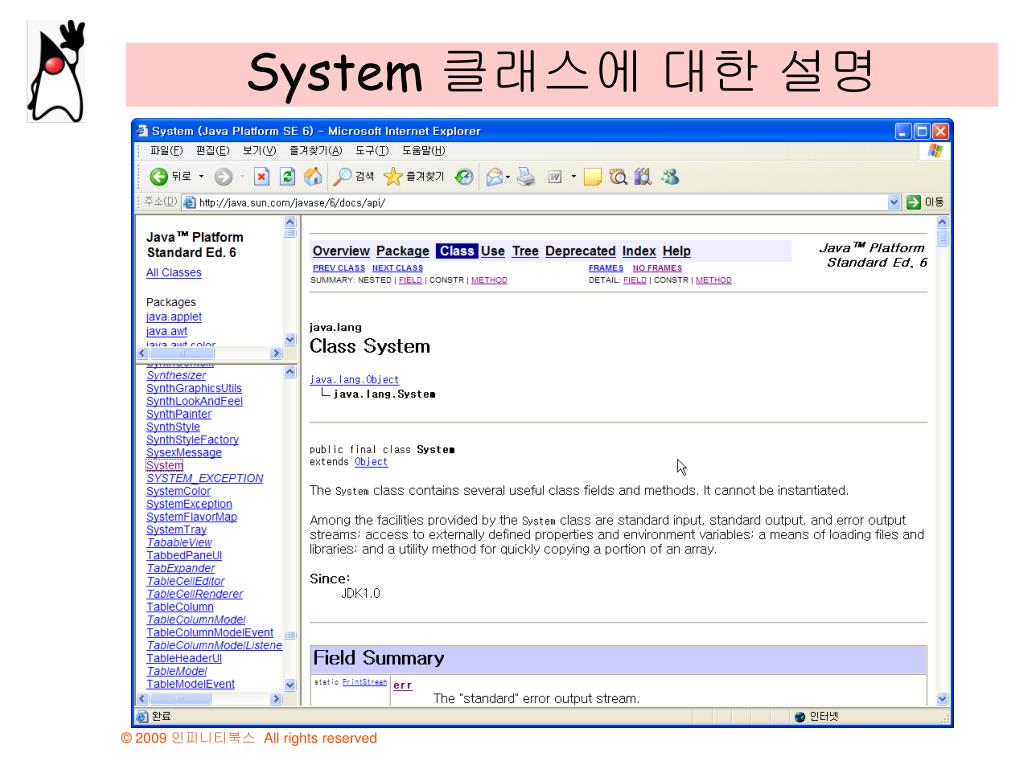Open the History icon in toolbar
Viewport: 1024px width, 768px height.
(464, 176)
